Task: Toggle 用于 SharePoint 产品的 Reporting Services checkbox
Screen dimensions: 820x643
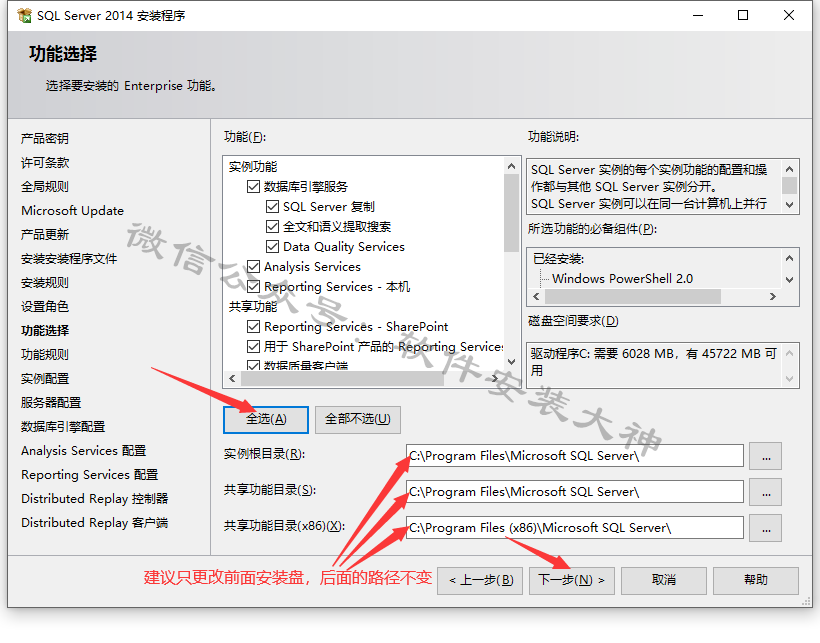Action: [x=254, y=347]
